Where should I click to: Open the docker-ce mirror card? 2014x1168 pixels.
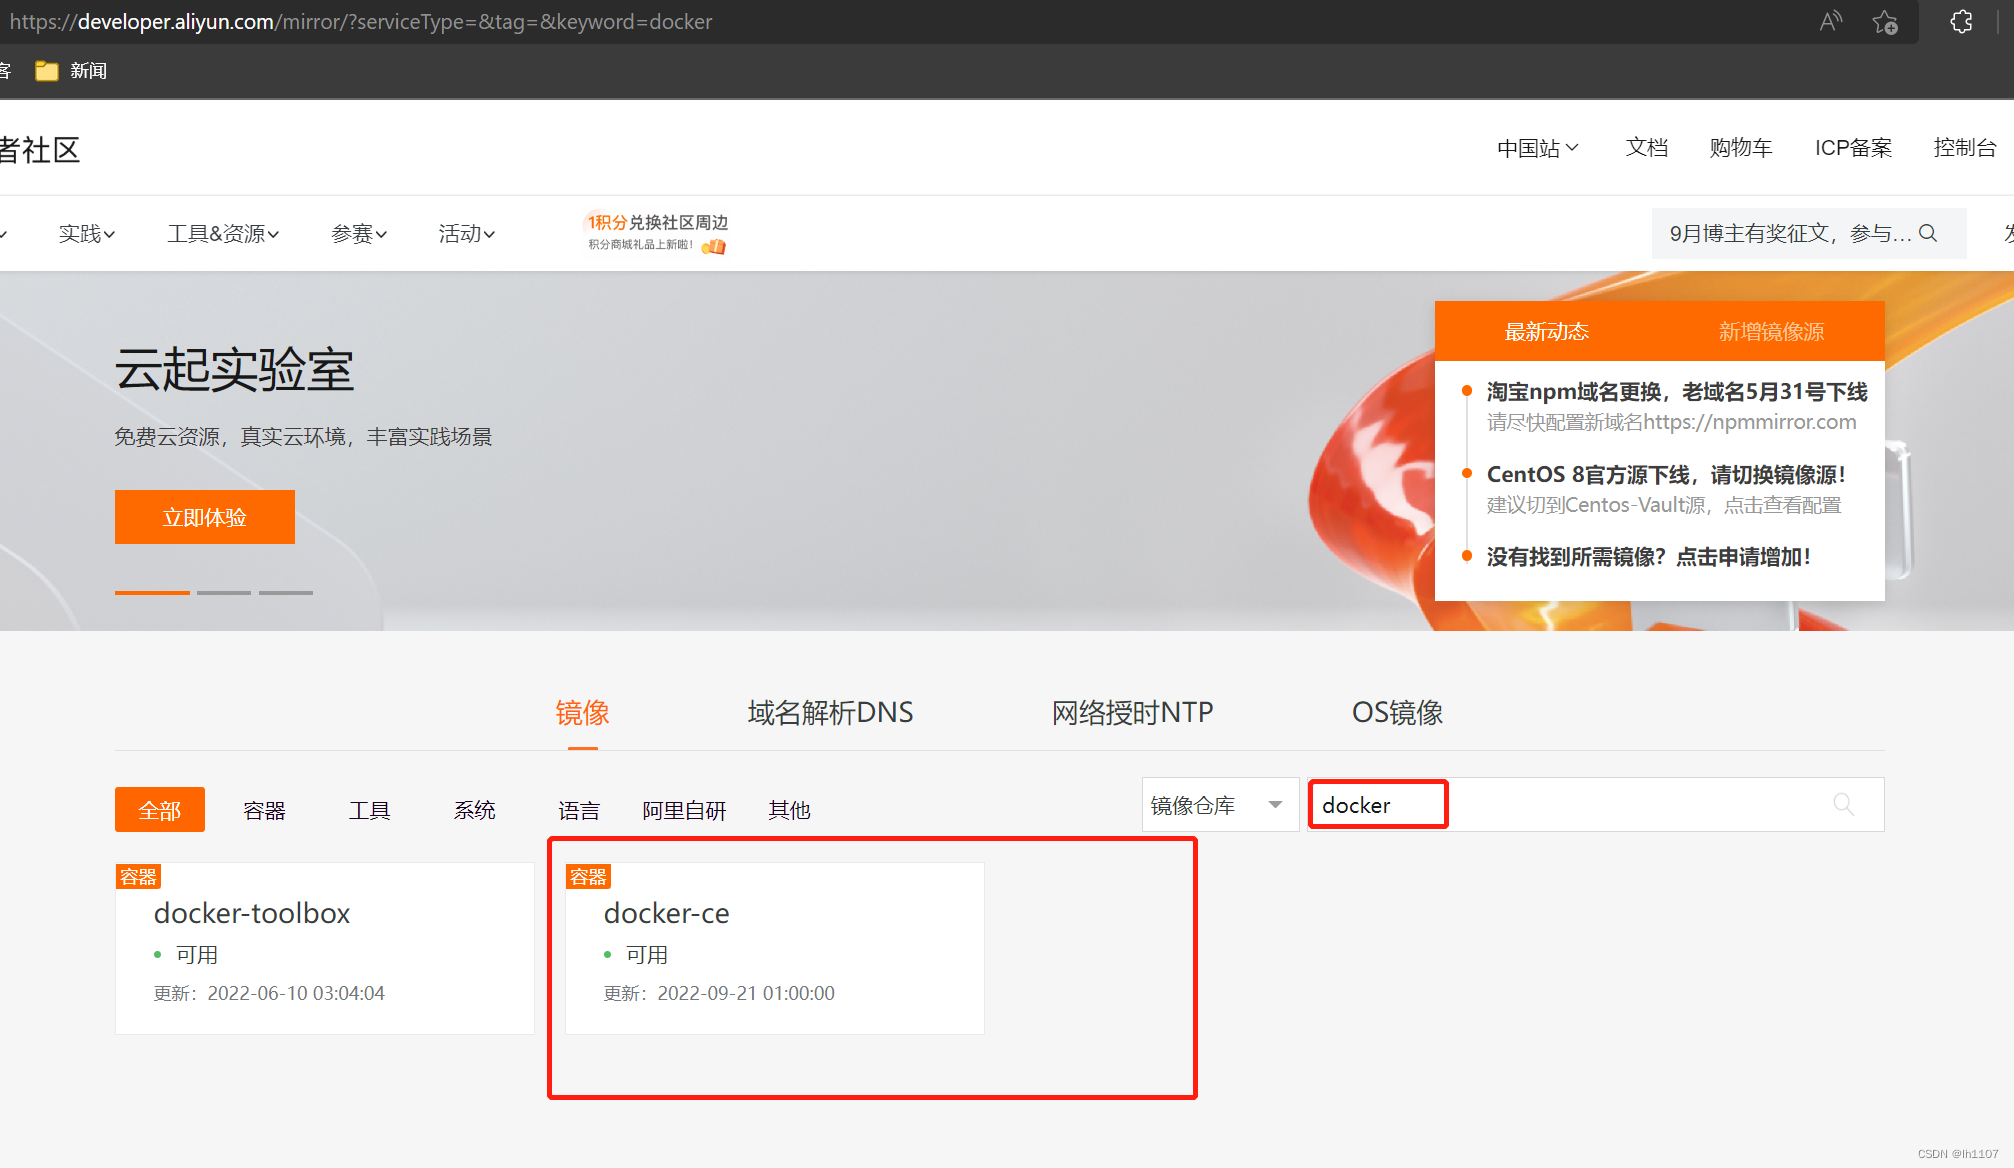(774, 948)
